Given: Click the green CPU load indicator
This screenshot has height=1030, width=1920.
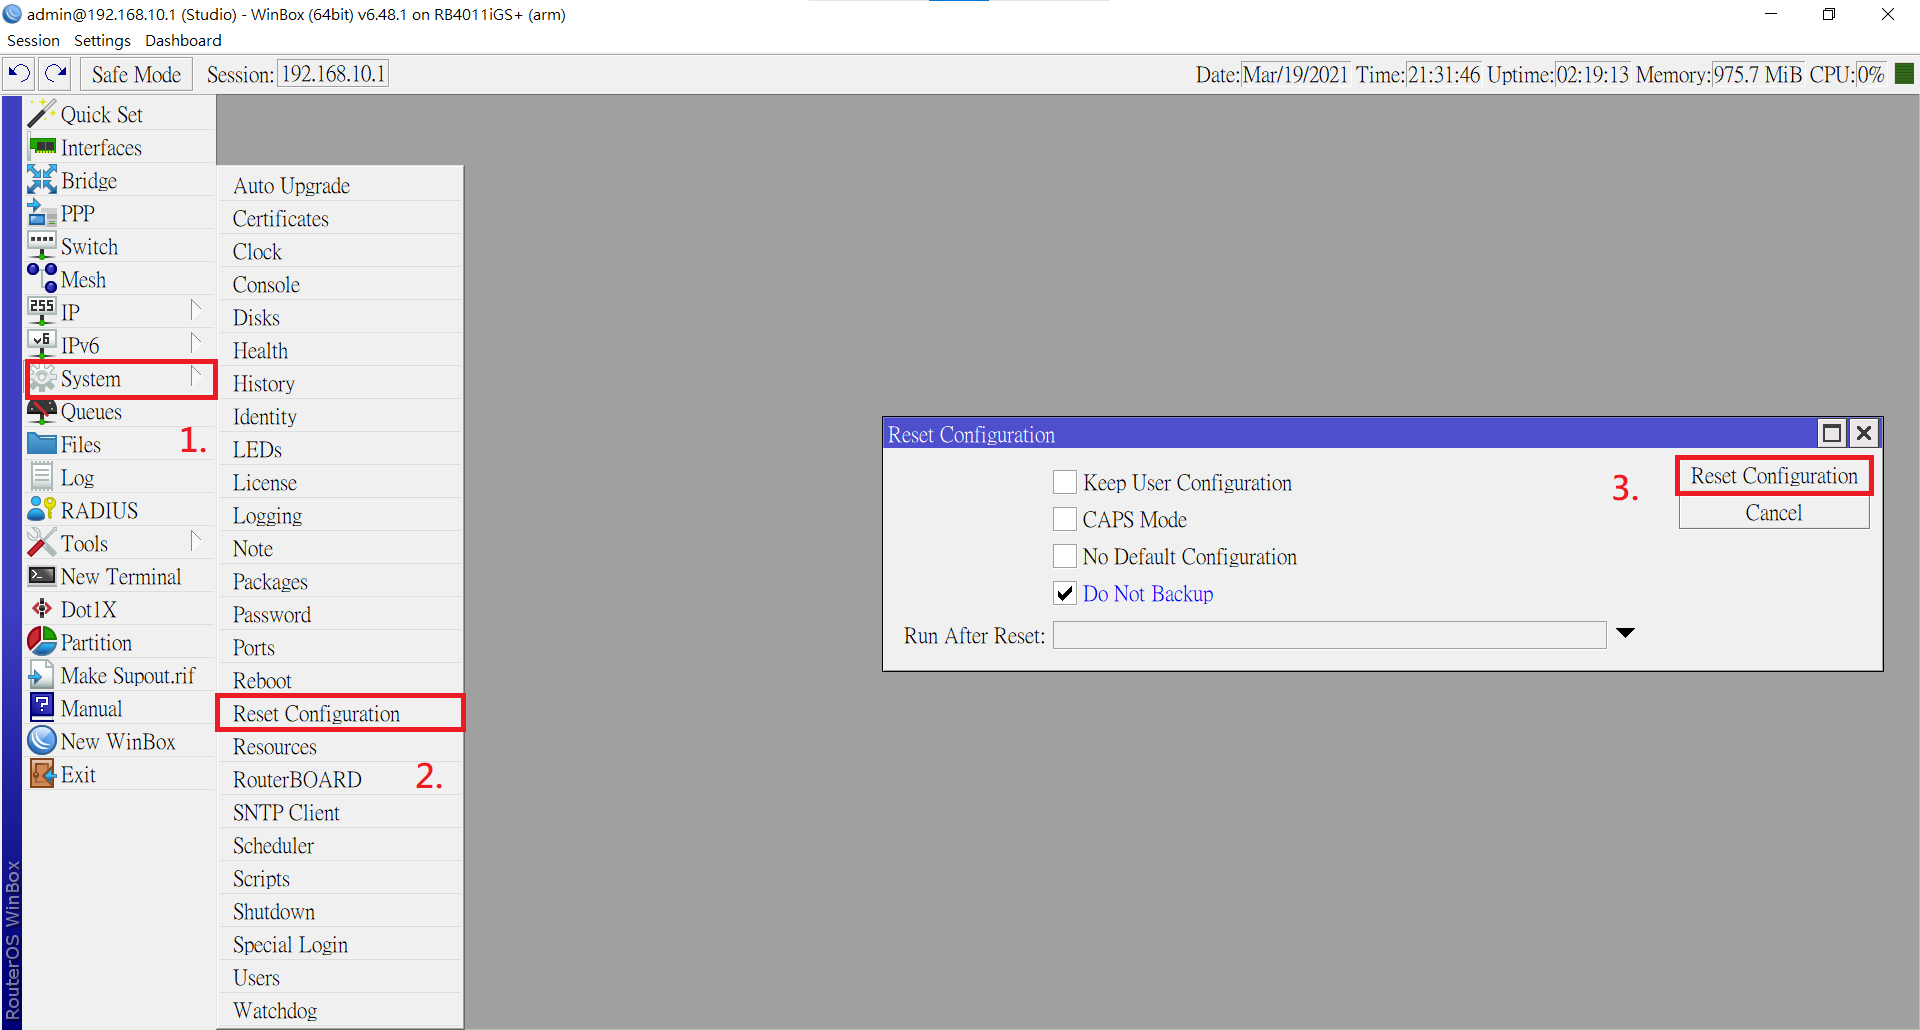Looking at the screenshot, I should tap(1904, 74).
